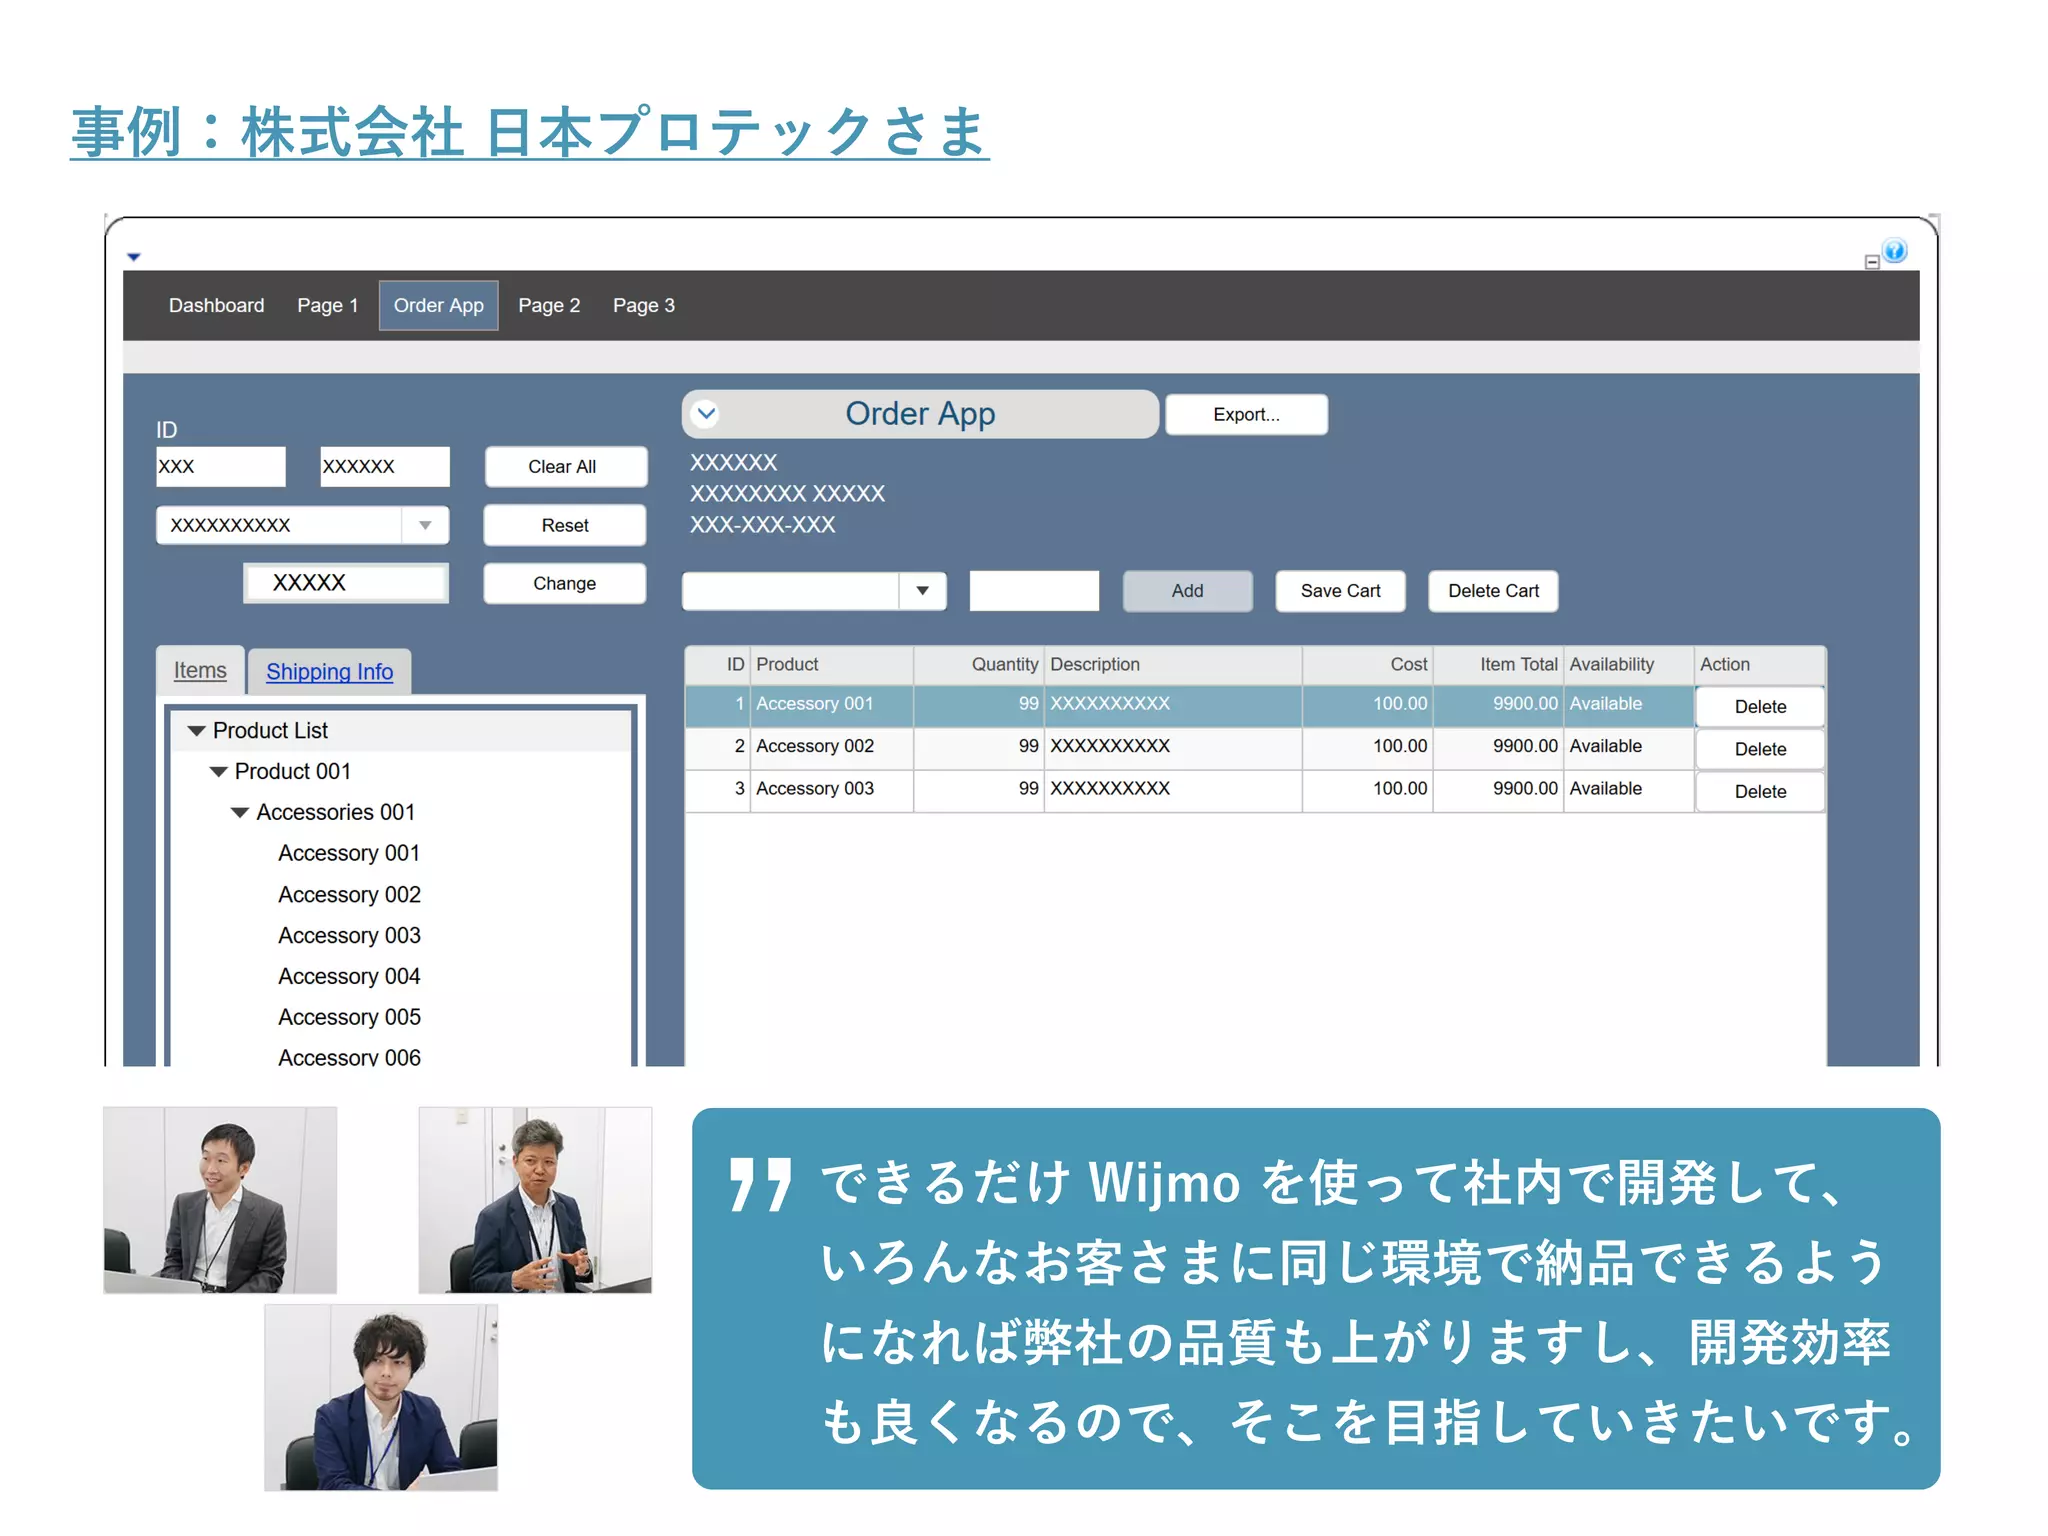Click the Save Cart button
This screenshot has height=1536, width=2048.
[x=1340, y=591]
